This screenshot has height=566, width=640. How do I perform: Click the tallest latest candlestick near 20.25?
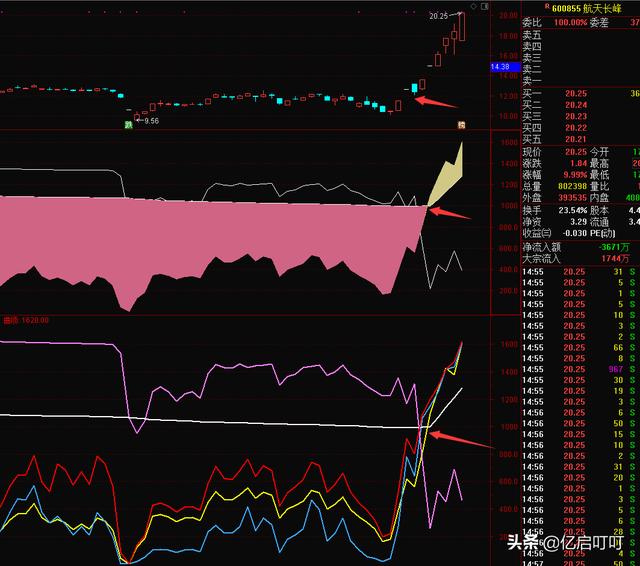462,26
